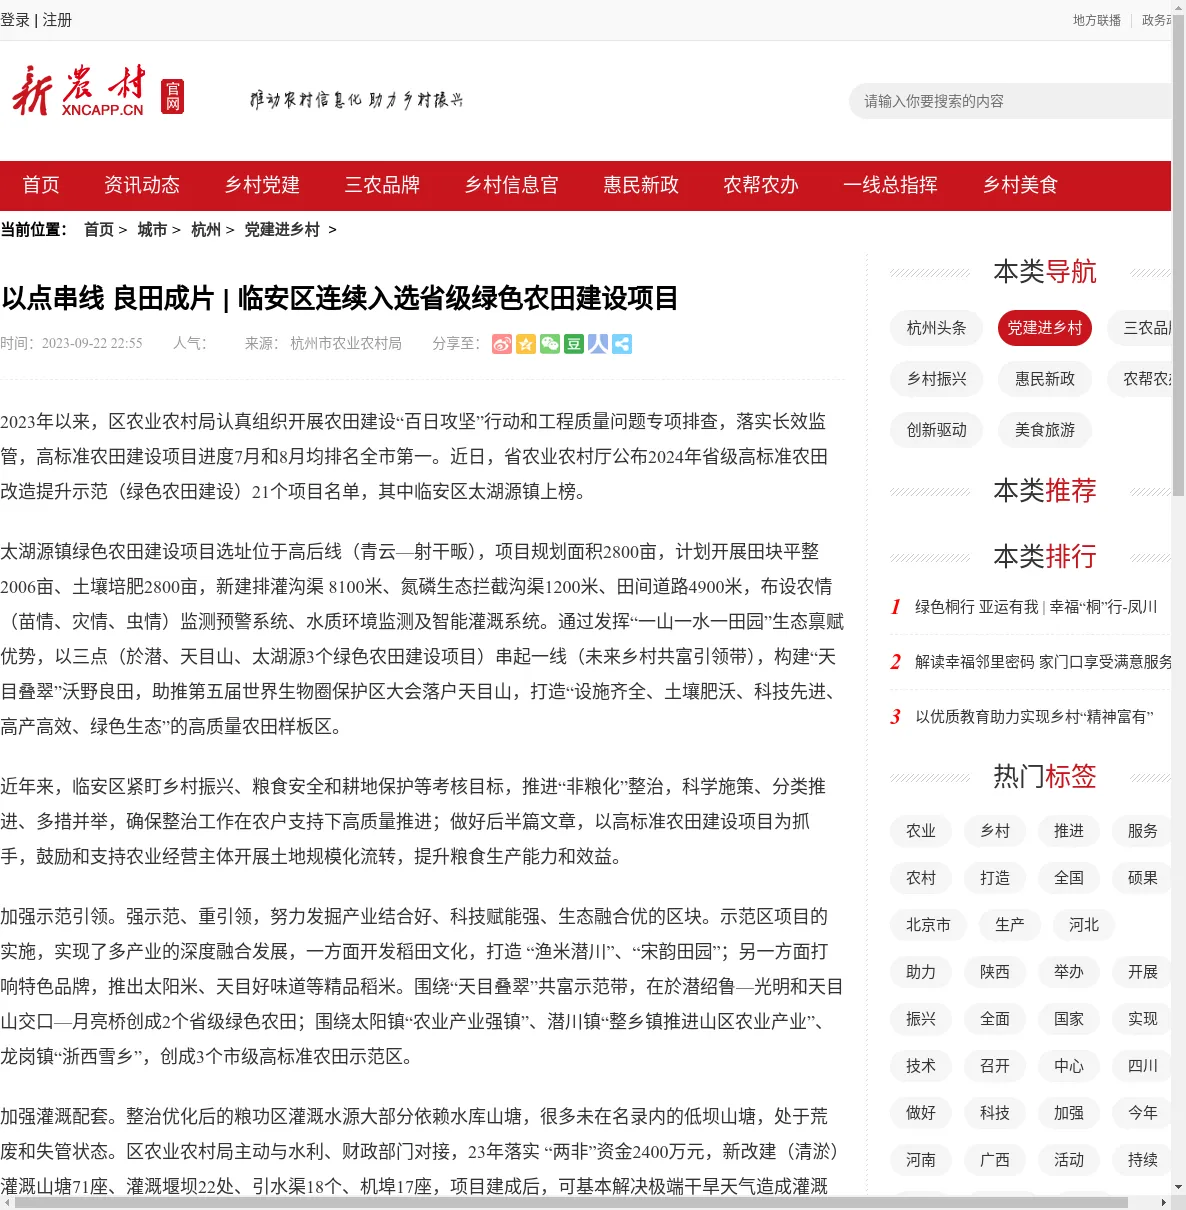Screen dimensions: 1186x1210
Task: Share the article to Renren
Action: coord(598,344)
